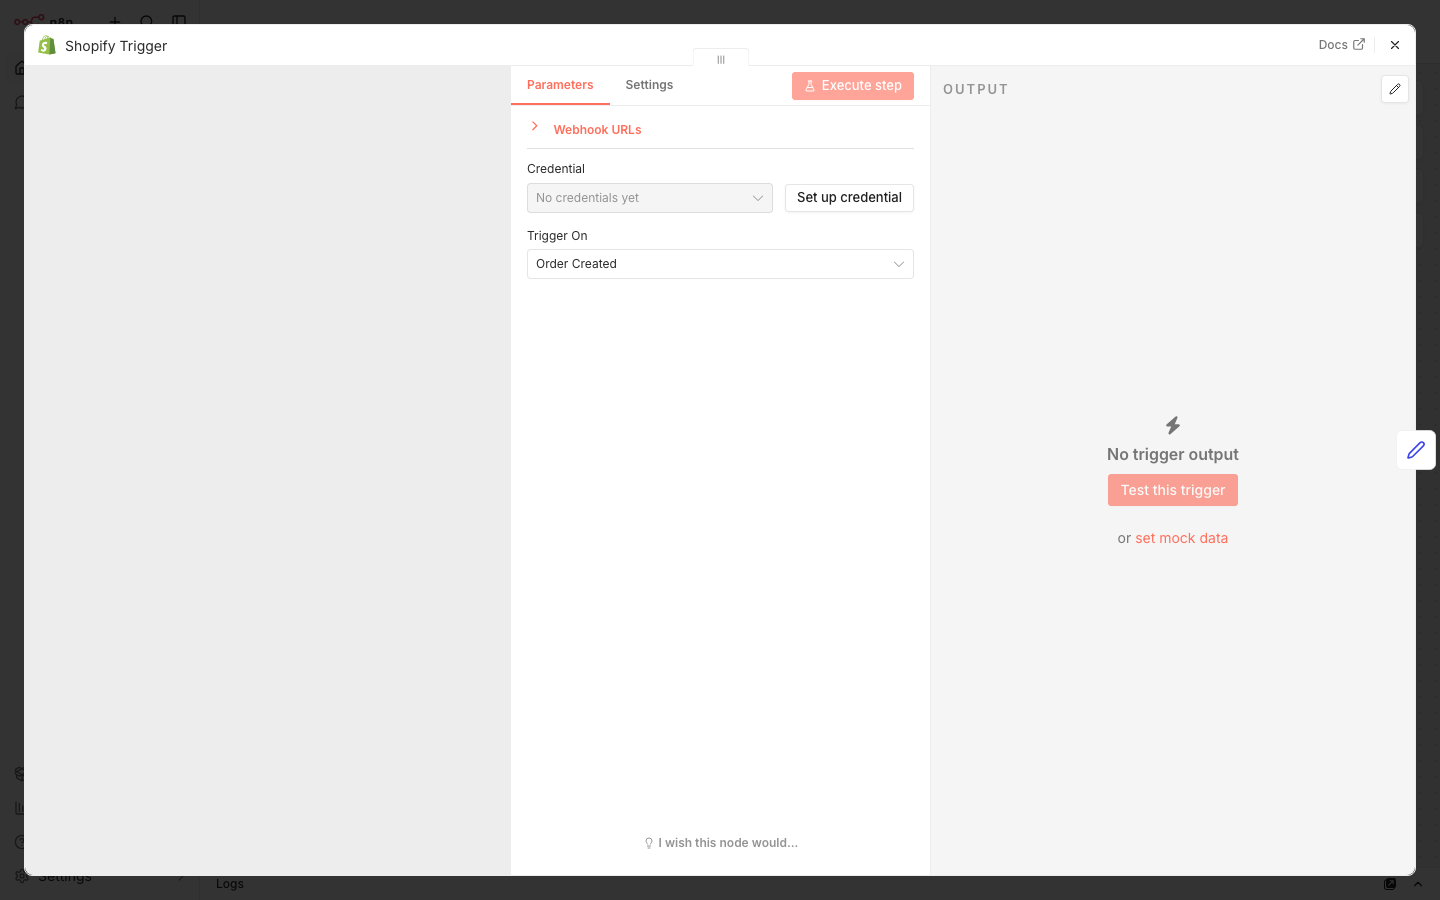Click the floating pencil icon on right edge
This screenshot has height=900, width=1440.
tap(1416, 450)
